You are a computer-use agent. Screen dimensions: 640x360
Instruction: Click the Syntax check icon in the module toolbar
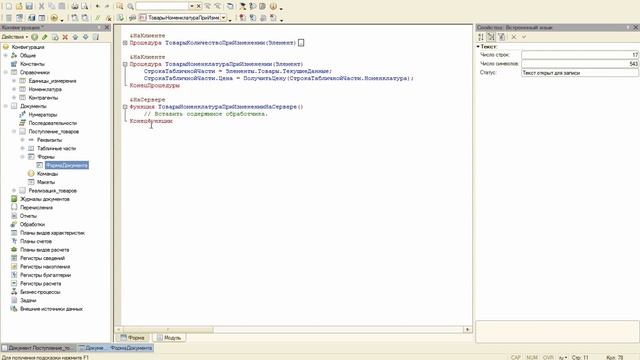[x=120, y=18]
